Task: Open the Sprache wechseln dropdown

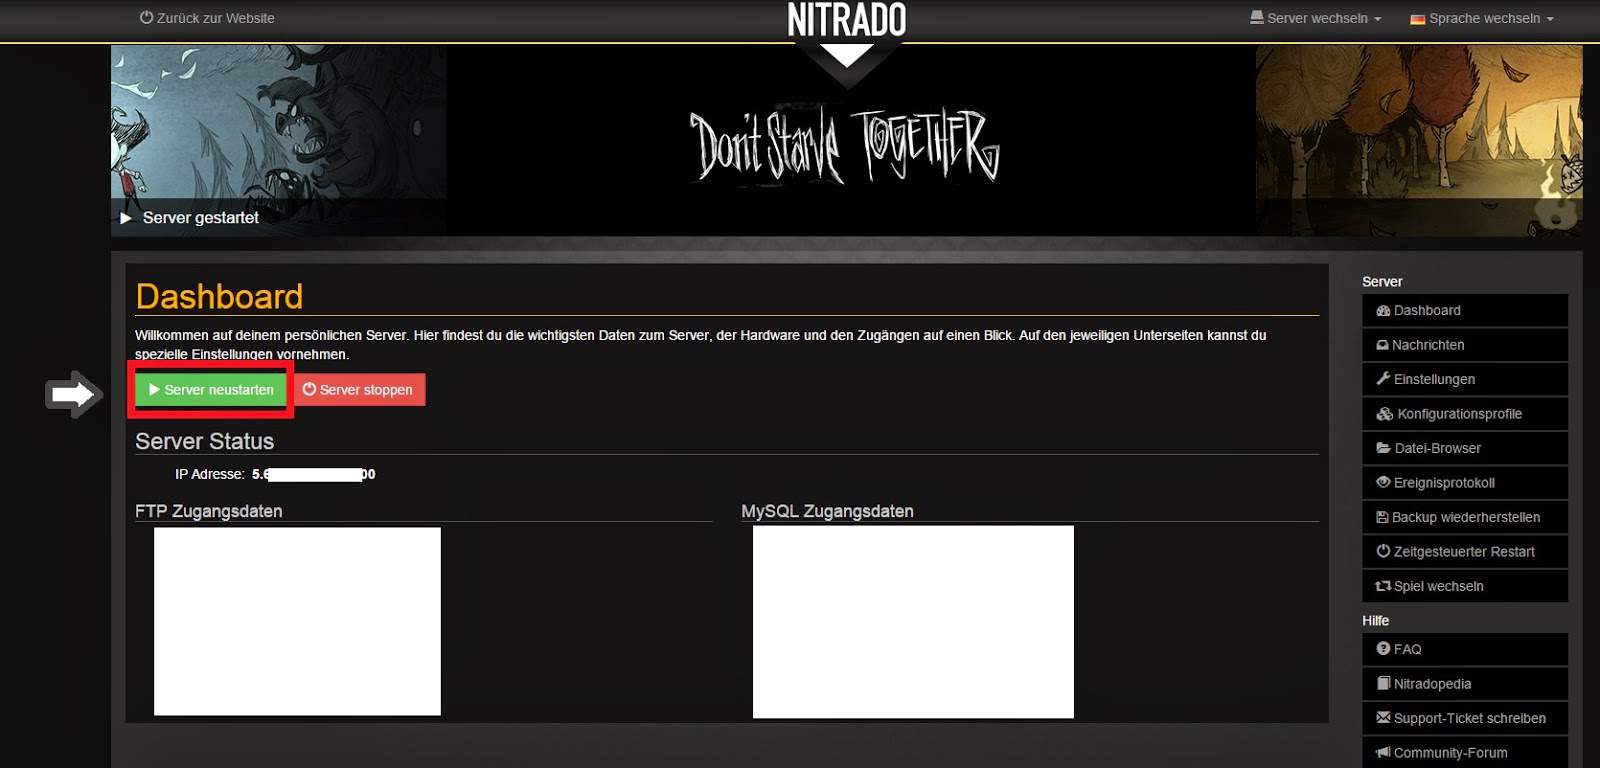Action: pyautogui.click(x=1482, y=18)
